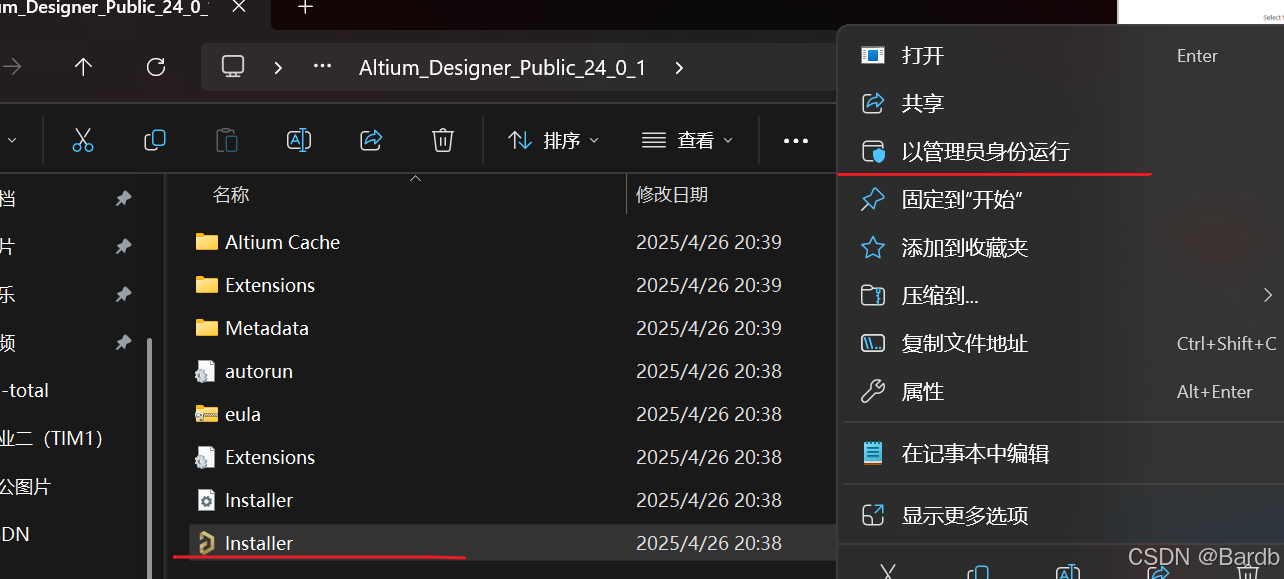1284x579 pixels.
Task: Open the toolbar three-dots more menu
Action: click(796, 141)
